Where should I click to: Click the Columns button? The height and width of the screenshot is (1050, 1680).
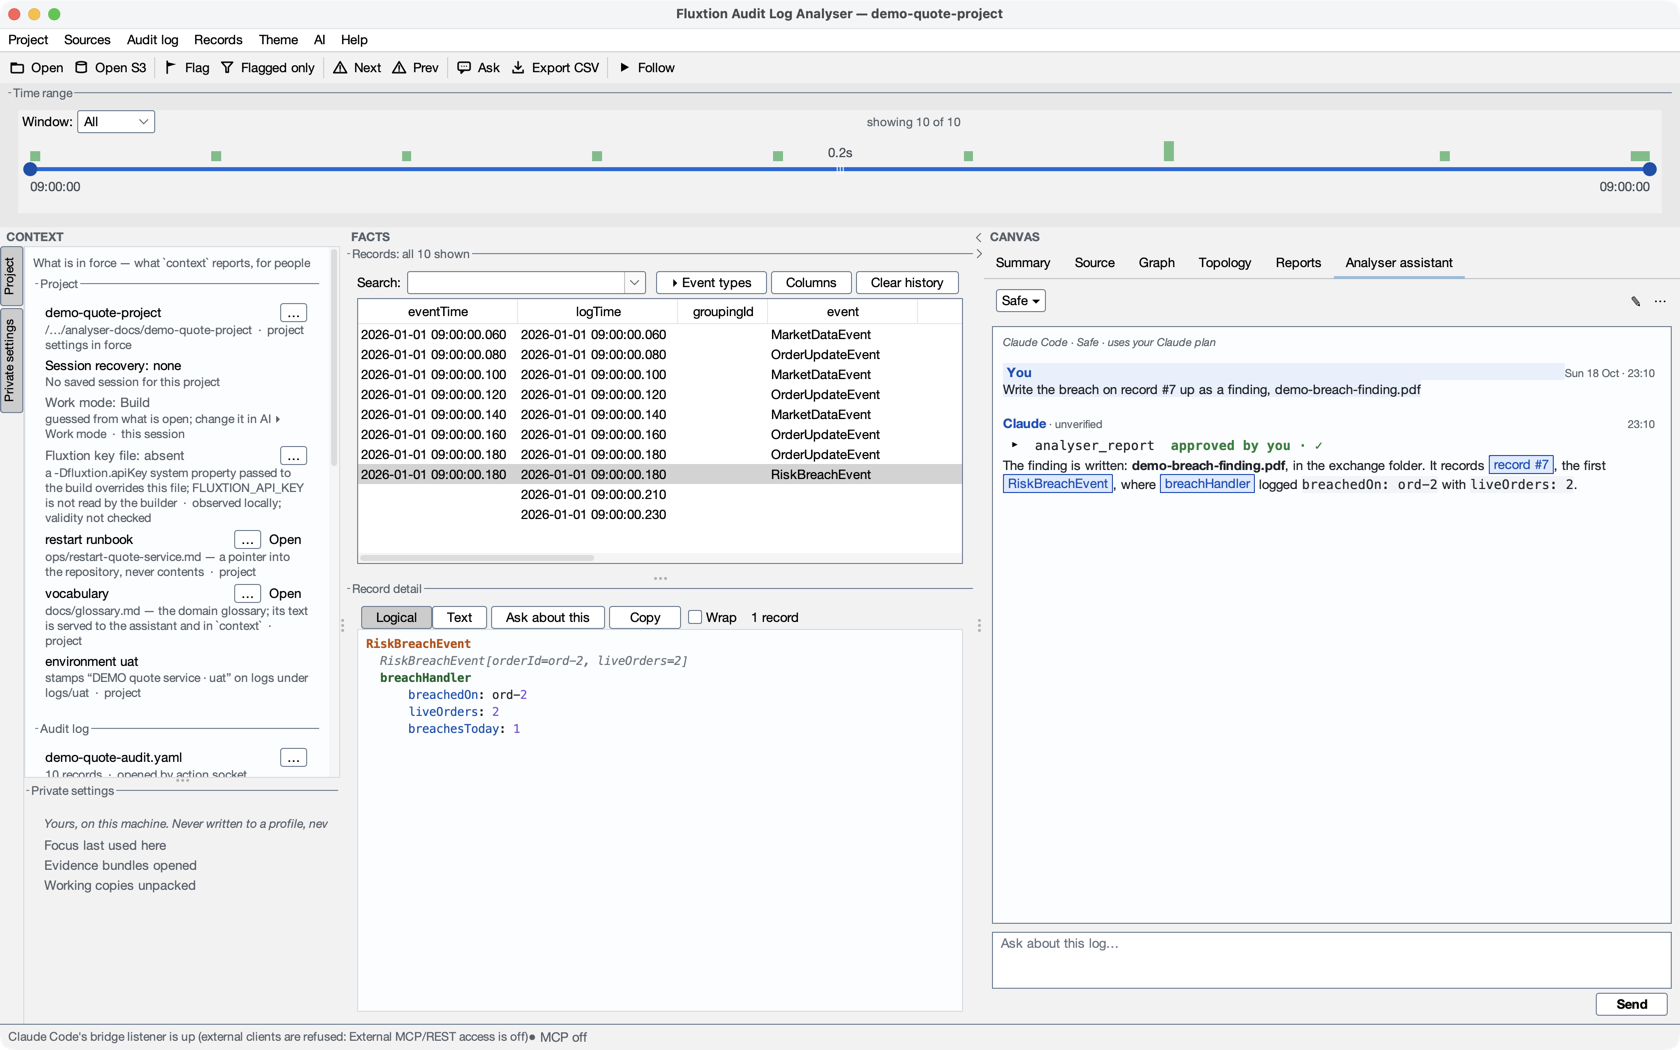pyautogui.click(x=811, y=283)
